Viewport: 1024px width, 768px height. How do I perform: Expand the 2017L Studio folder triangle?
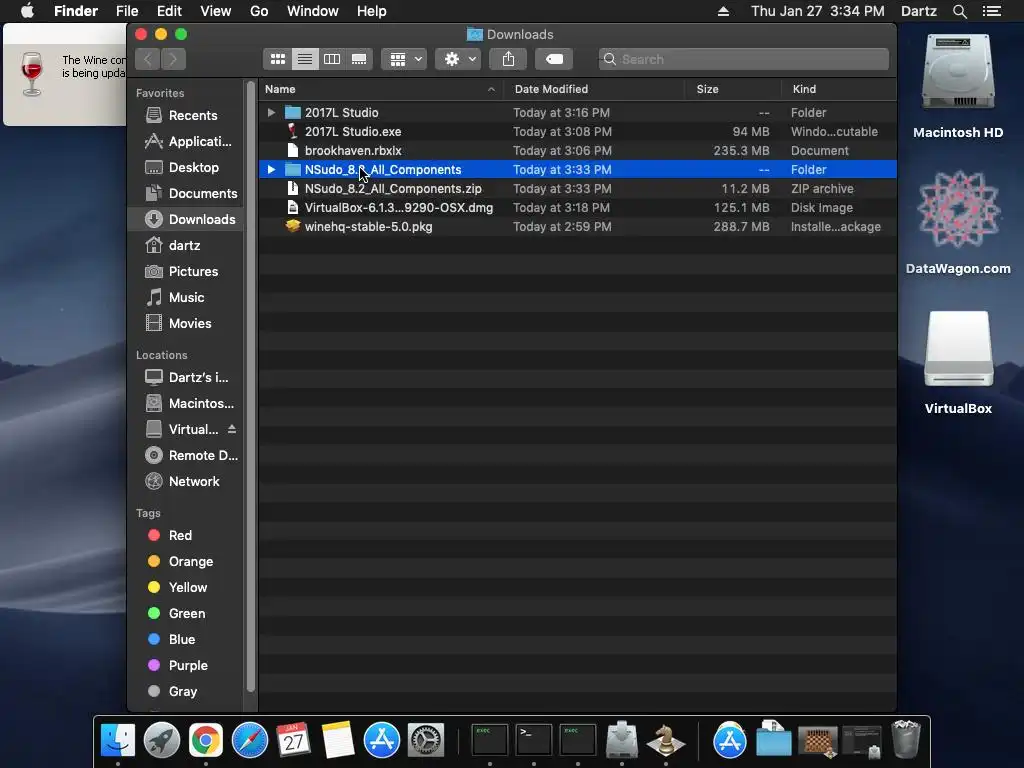(x=271, y=112)
